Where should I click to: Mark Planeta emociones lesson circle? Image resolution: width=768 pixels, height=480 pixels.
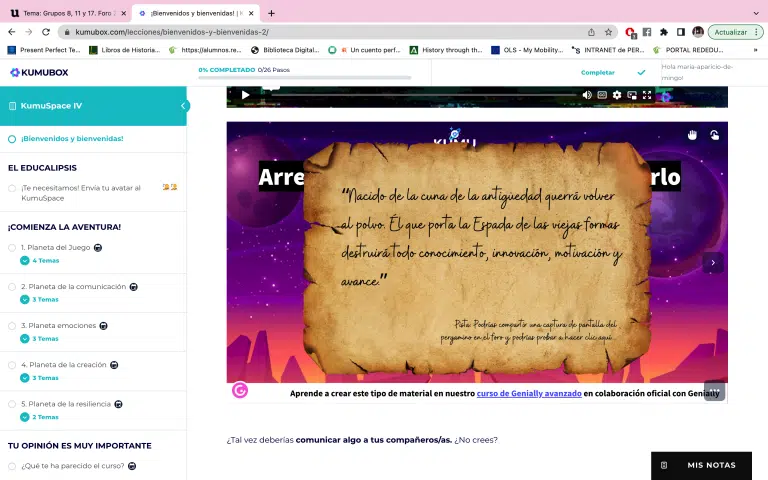point(12,326)
